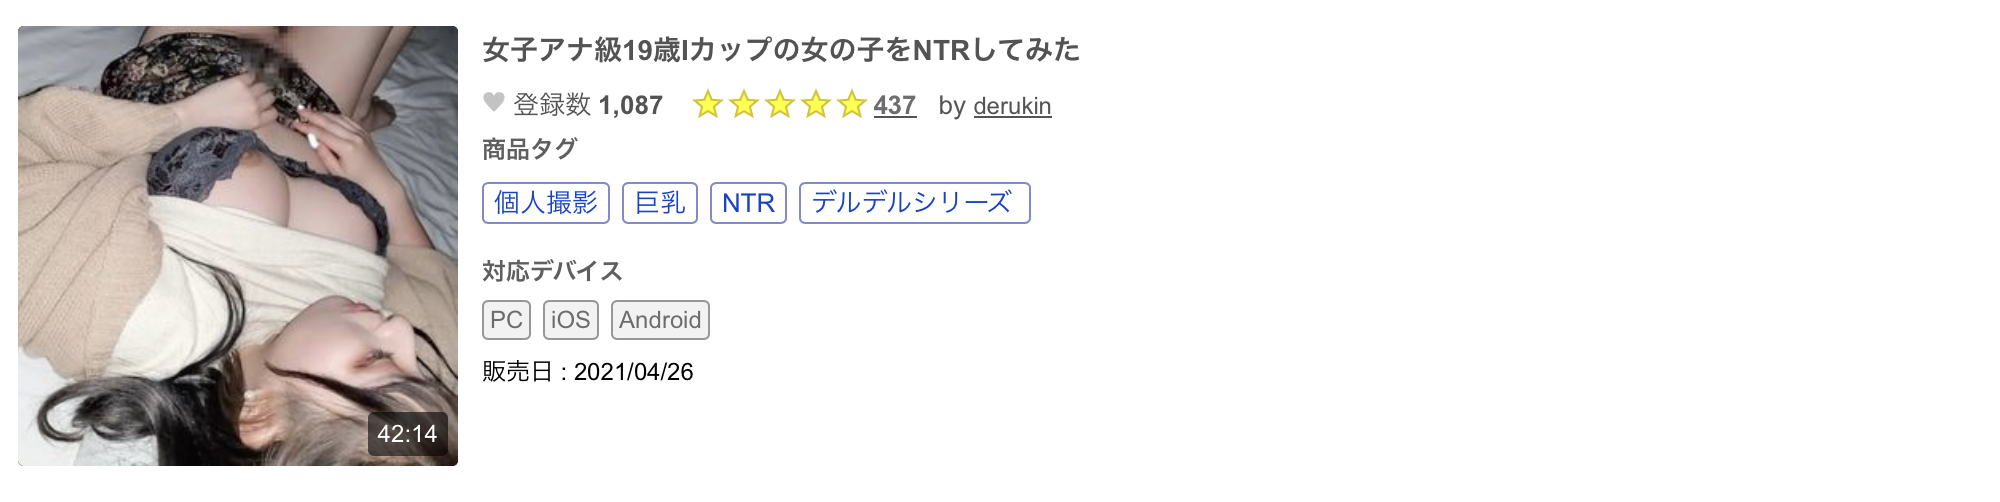This screenshot has height=502, width=2000.
Task: Click the 42:14 duration badge
Action: (x=407, y=434)
